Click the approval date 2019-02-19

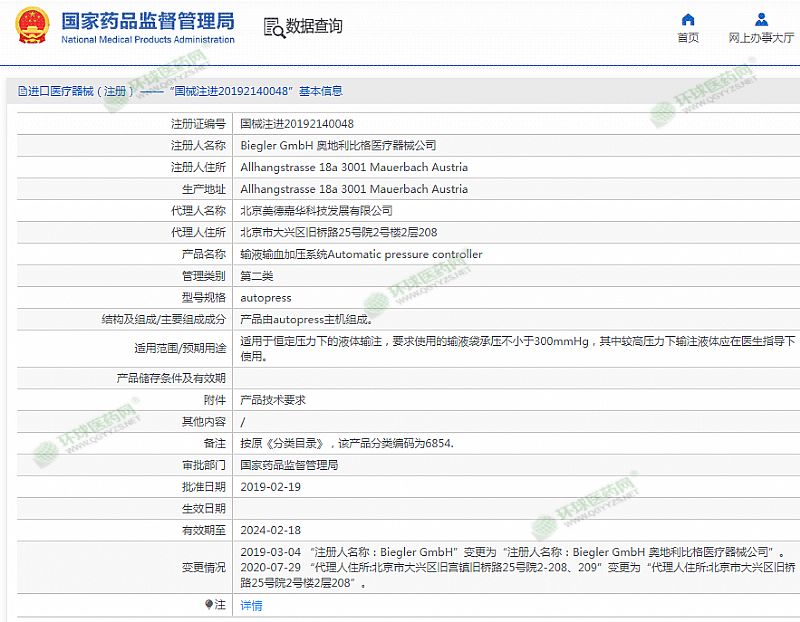pos(271,487)
